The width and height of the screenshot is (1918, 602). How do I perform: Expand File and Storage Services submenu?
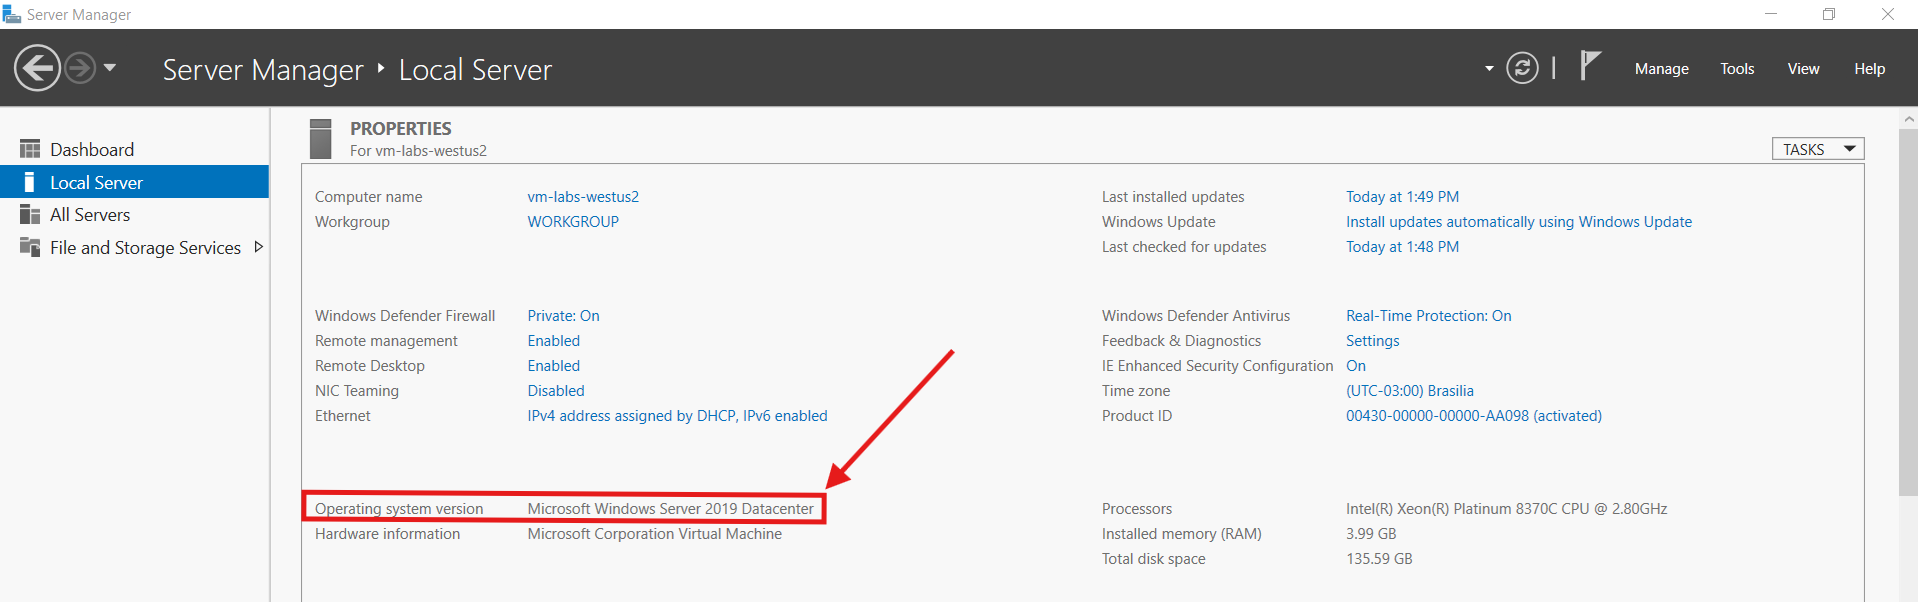pyautogui.click(x=259, y=247)
